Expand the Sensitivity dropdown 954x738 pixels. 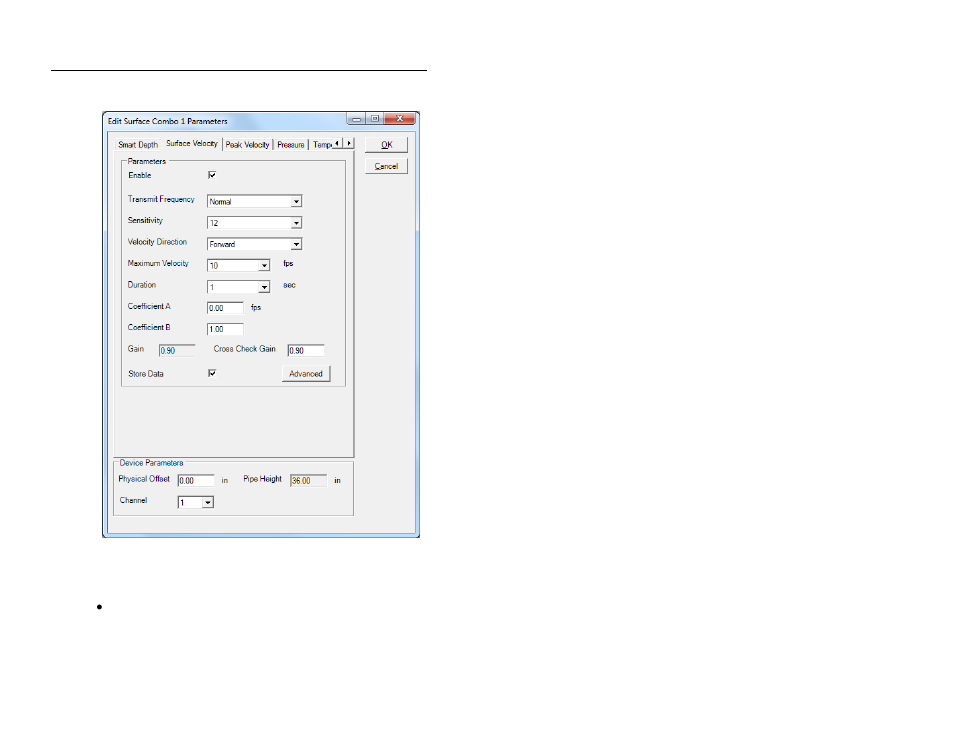(296, 223)
